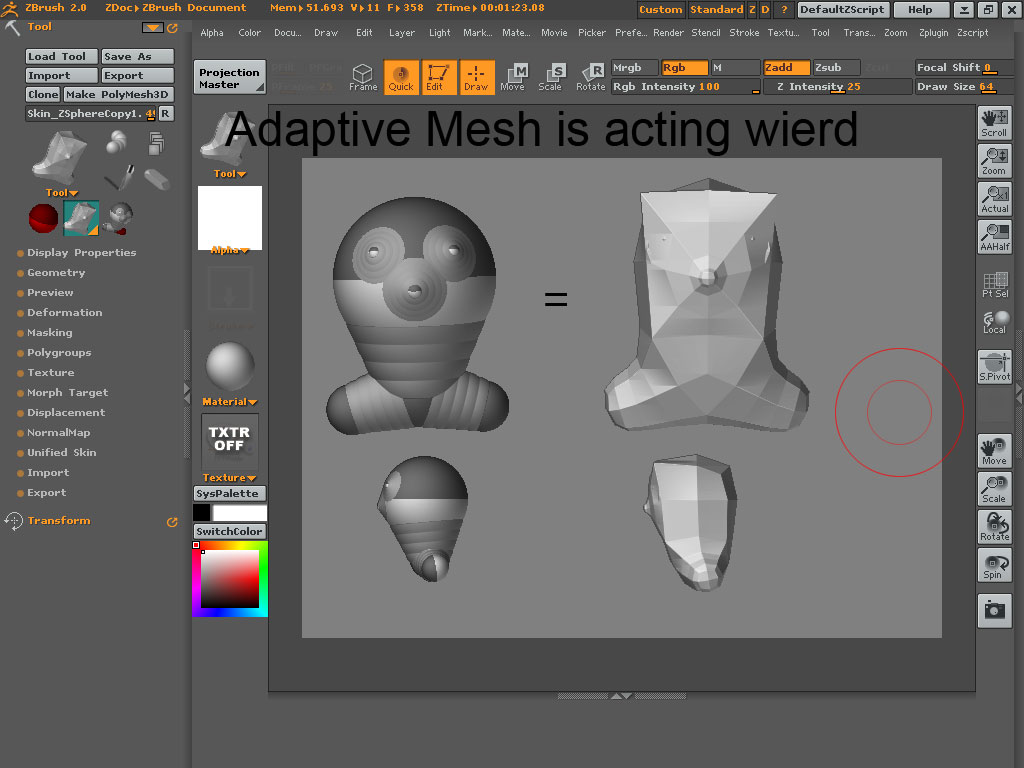Toggle Local transformations icon

tap(995, 322)
